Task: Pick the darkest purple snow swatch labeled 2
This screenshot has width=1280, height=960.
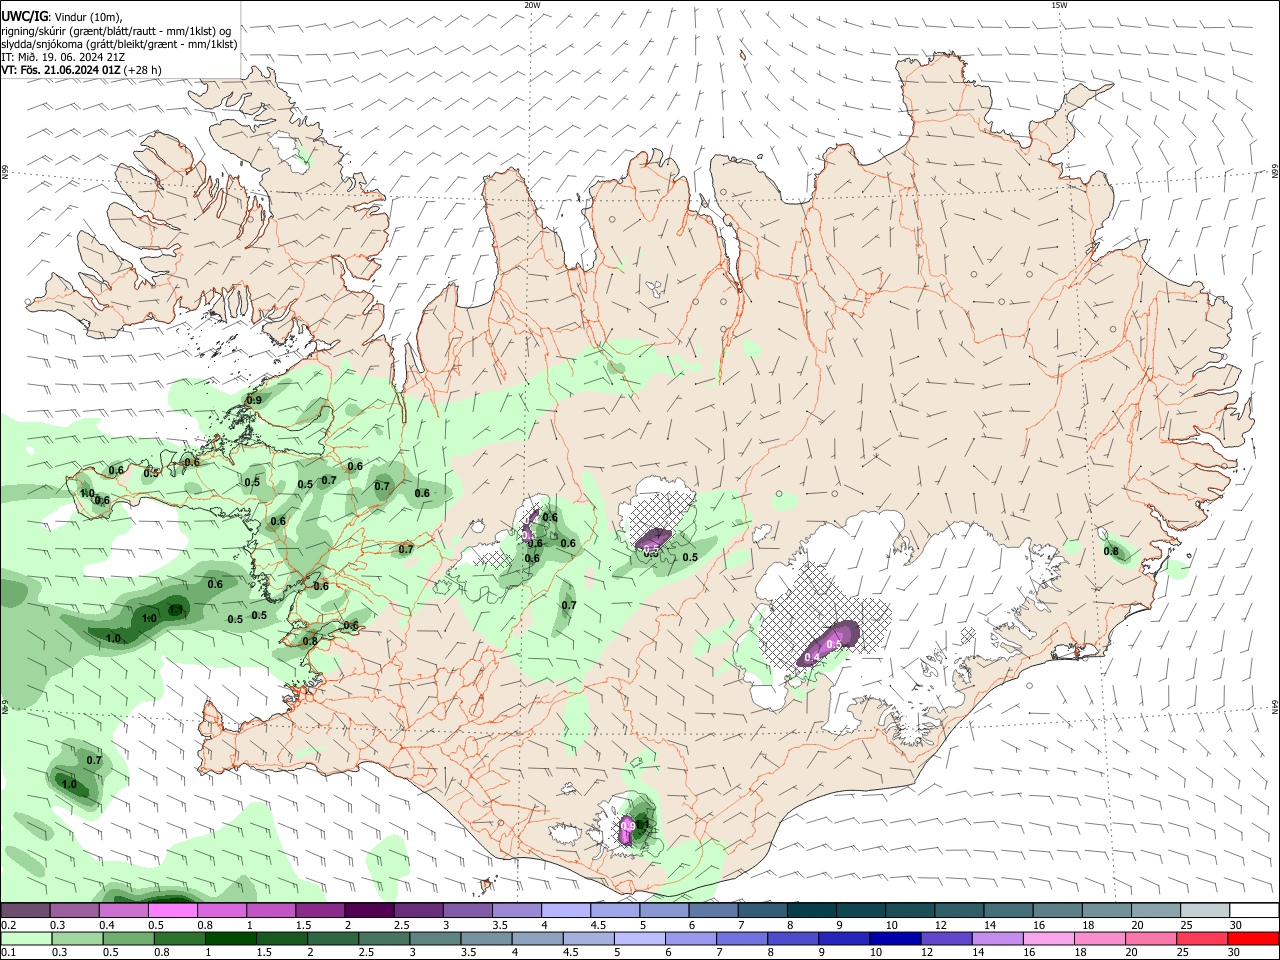Action: [x=369, y=911]
